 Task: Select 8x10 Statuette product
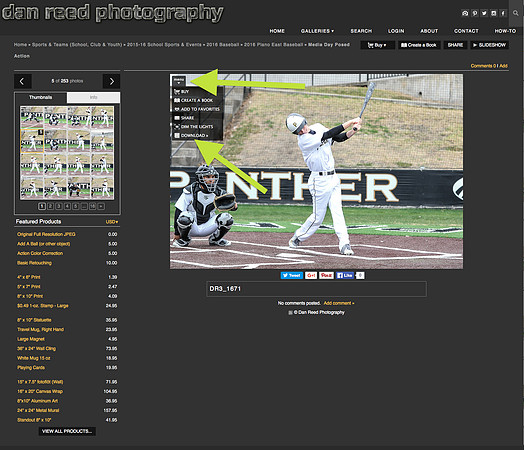pyautogui.click(x=34, y=320)
